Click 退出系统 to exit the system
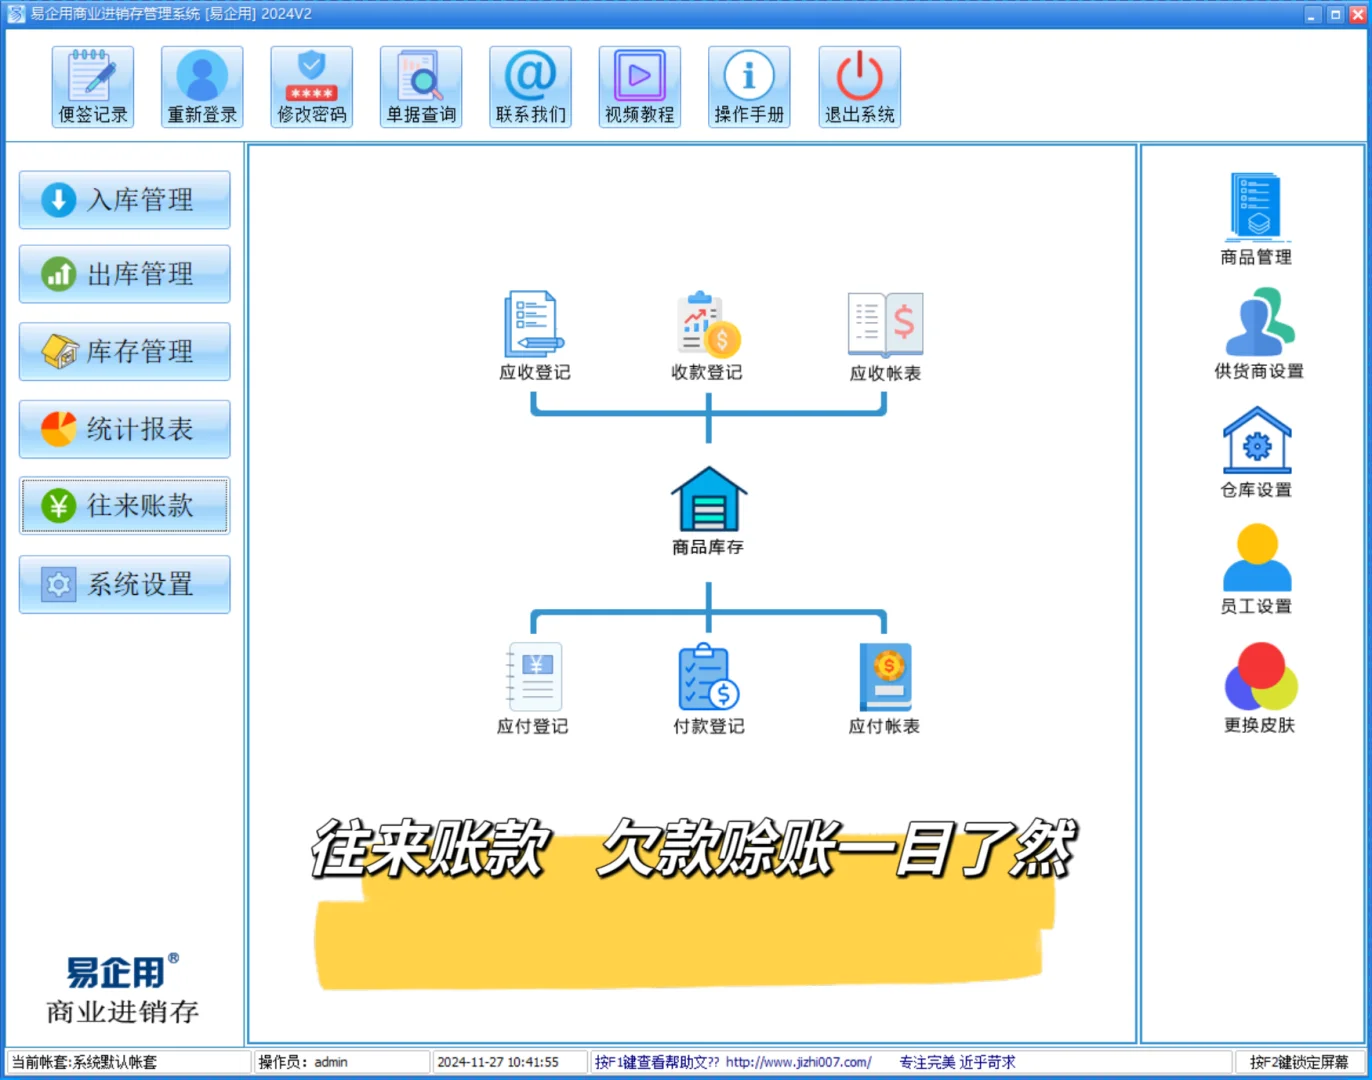Image resolution: width=1372 pixels, height=1080 pixels. (x=859, y=86)
